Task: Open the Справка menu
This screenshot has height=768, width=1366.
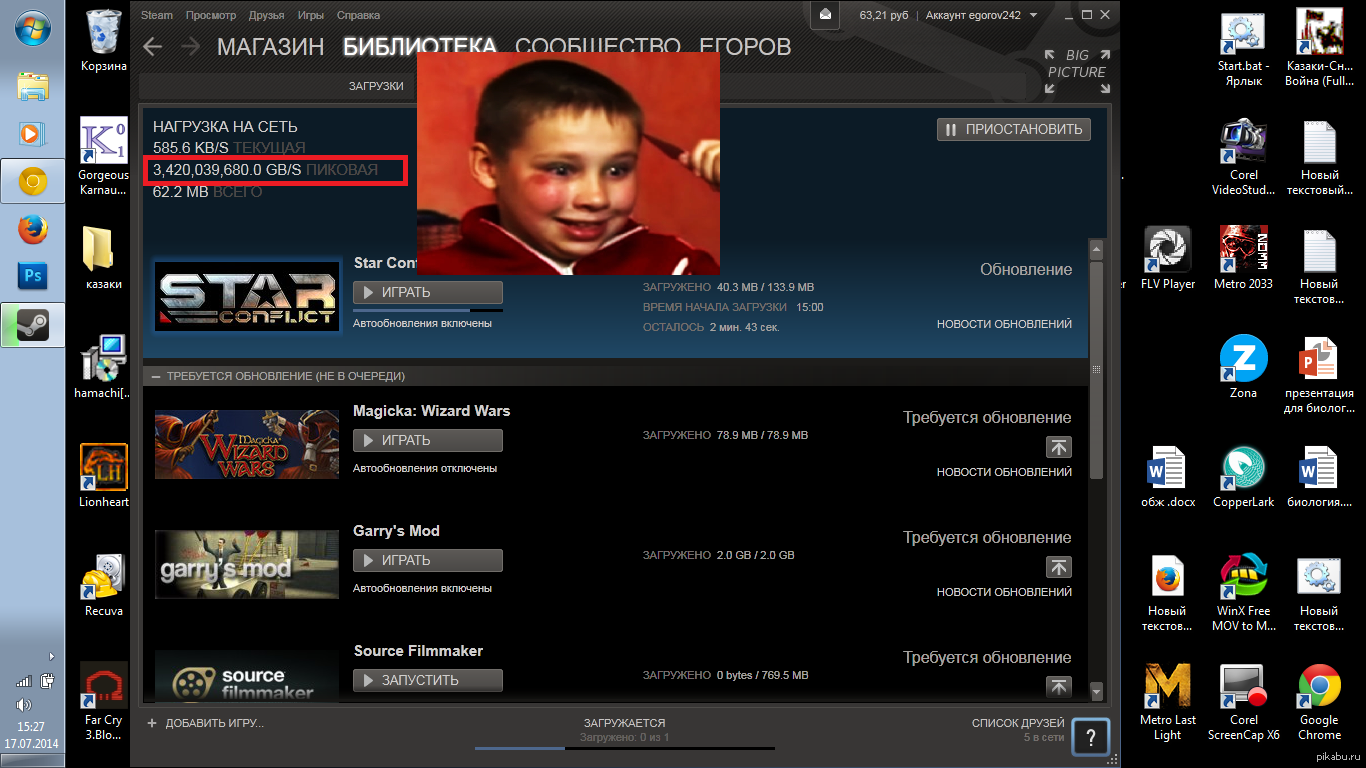Action: tap(358, 15)
